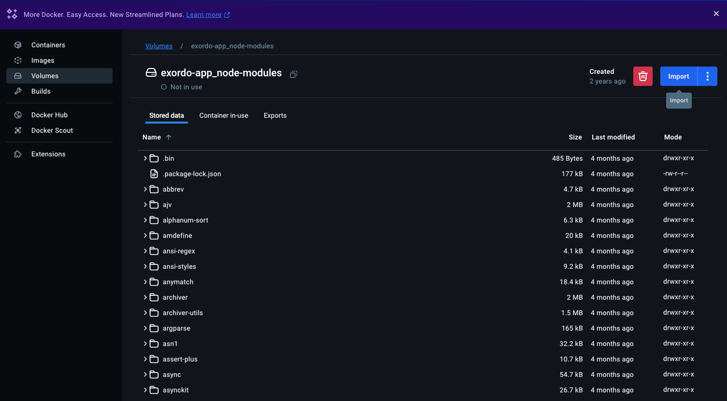Click the blue Import button
The image size is (727, 401).
pyautogui.click(x=679, y=76)
